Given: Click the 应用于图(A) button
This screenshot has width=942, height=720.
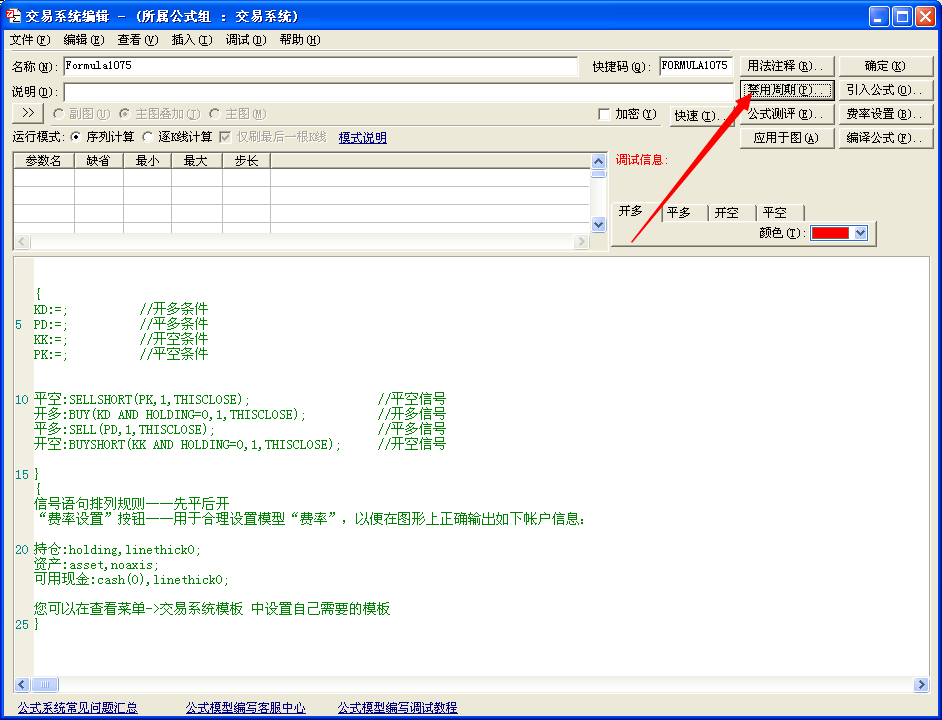Looking at the screenshot, I should 787,138.
